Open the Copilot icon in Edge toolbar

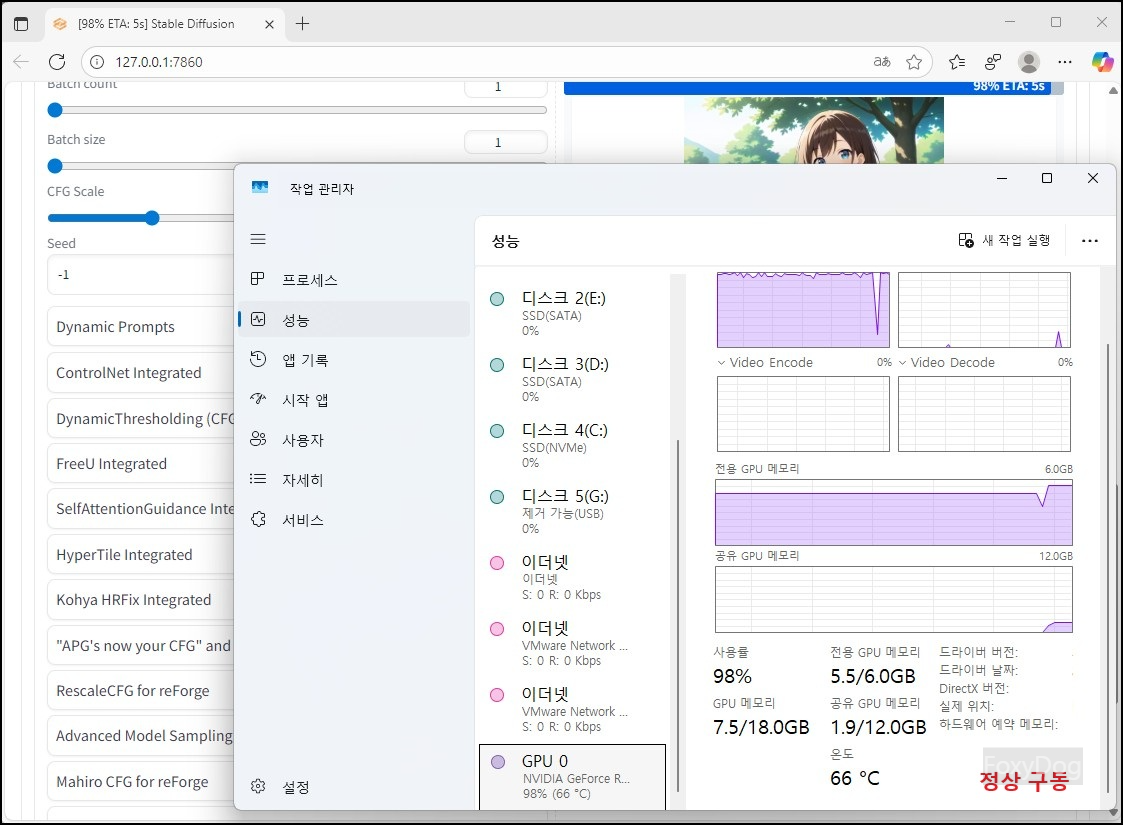tap(1102, 62)
